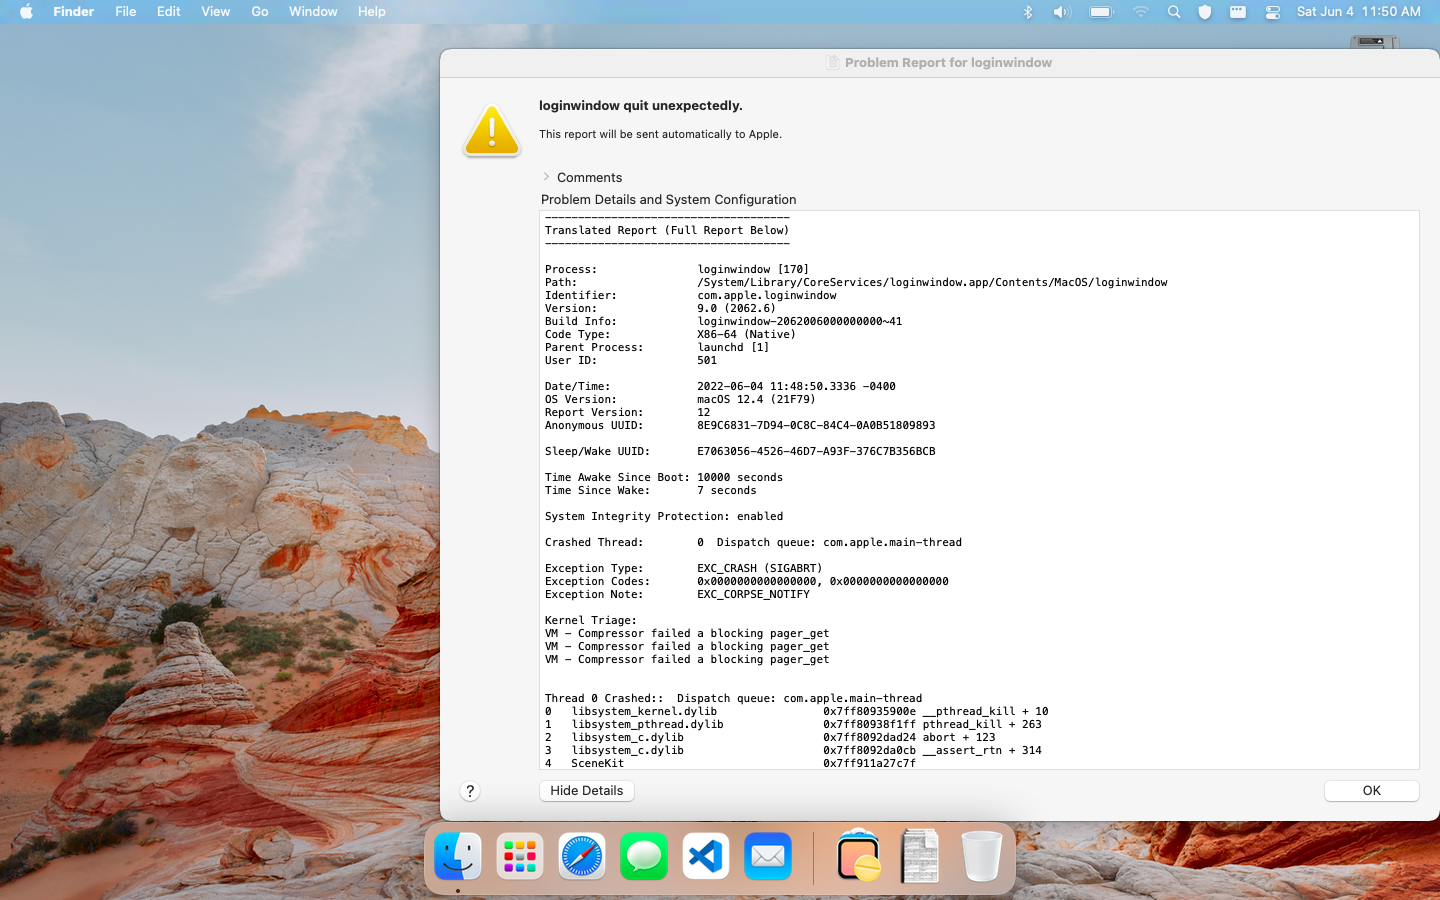1440x900 pixels.
Task: Open the Edit menu
Action: 169,12
